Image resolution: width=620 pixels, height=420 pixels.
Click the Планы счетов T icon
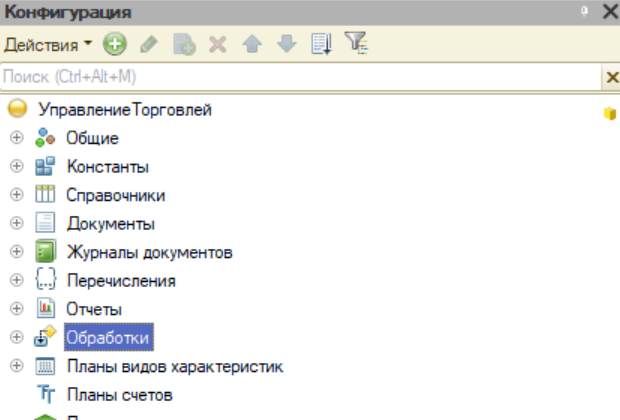click(x=46, y=394)
